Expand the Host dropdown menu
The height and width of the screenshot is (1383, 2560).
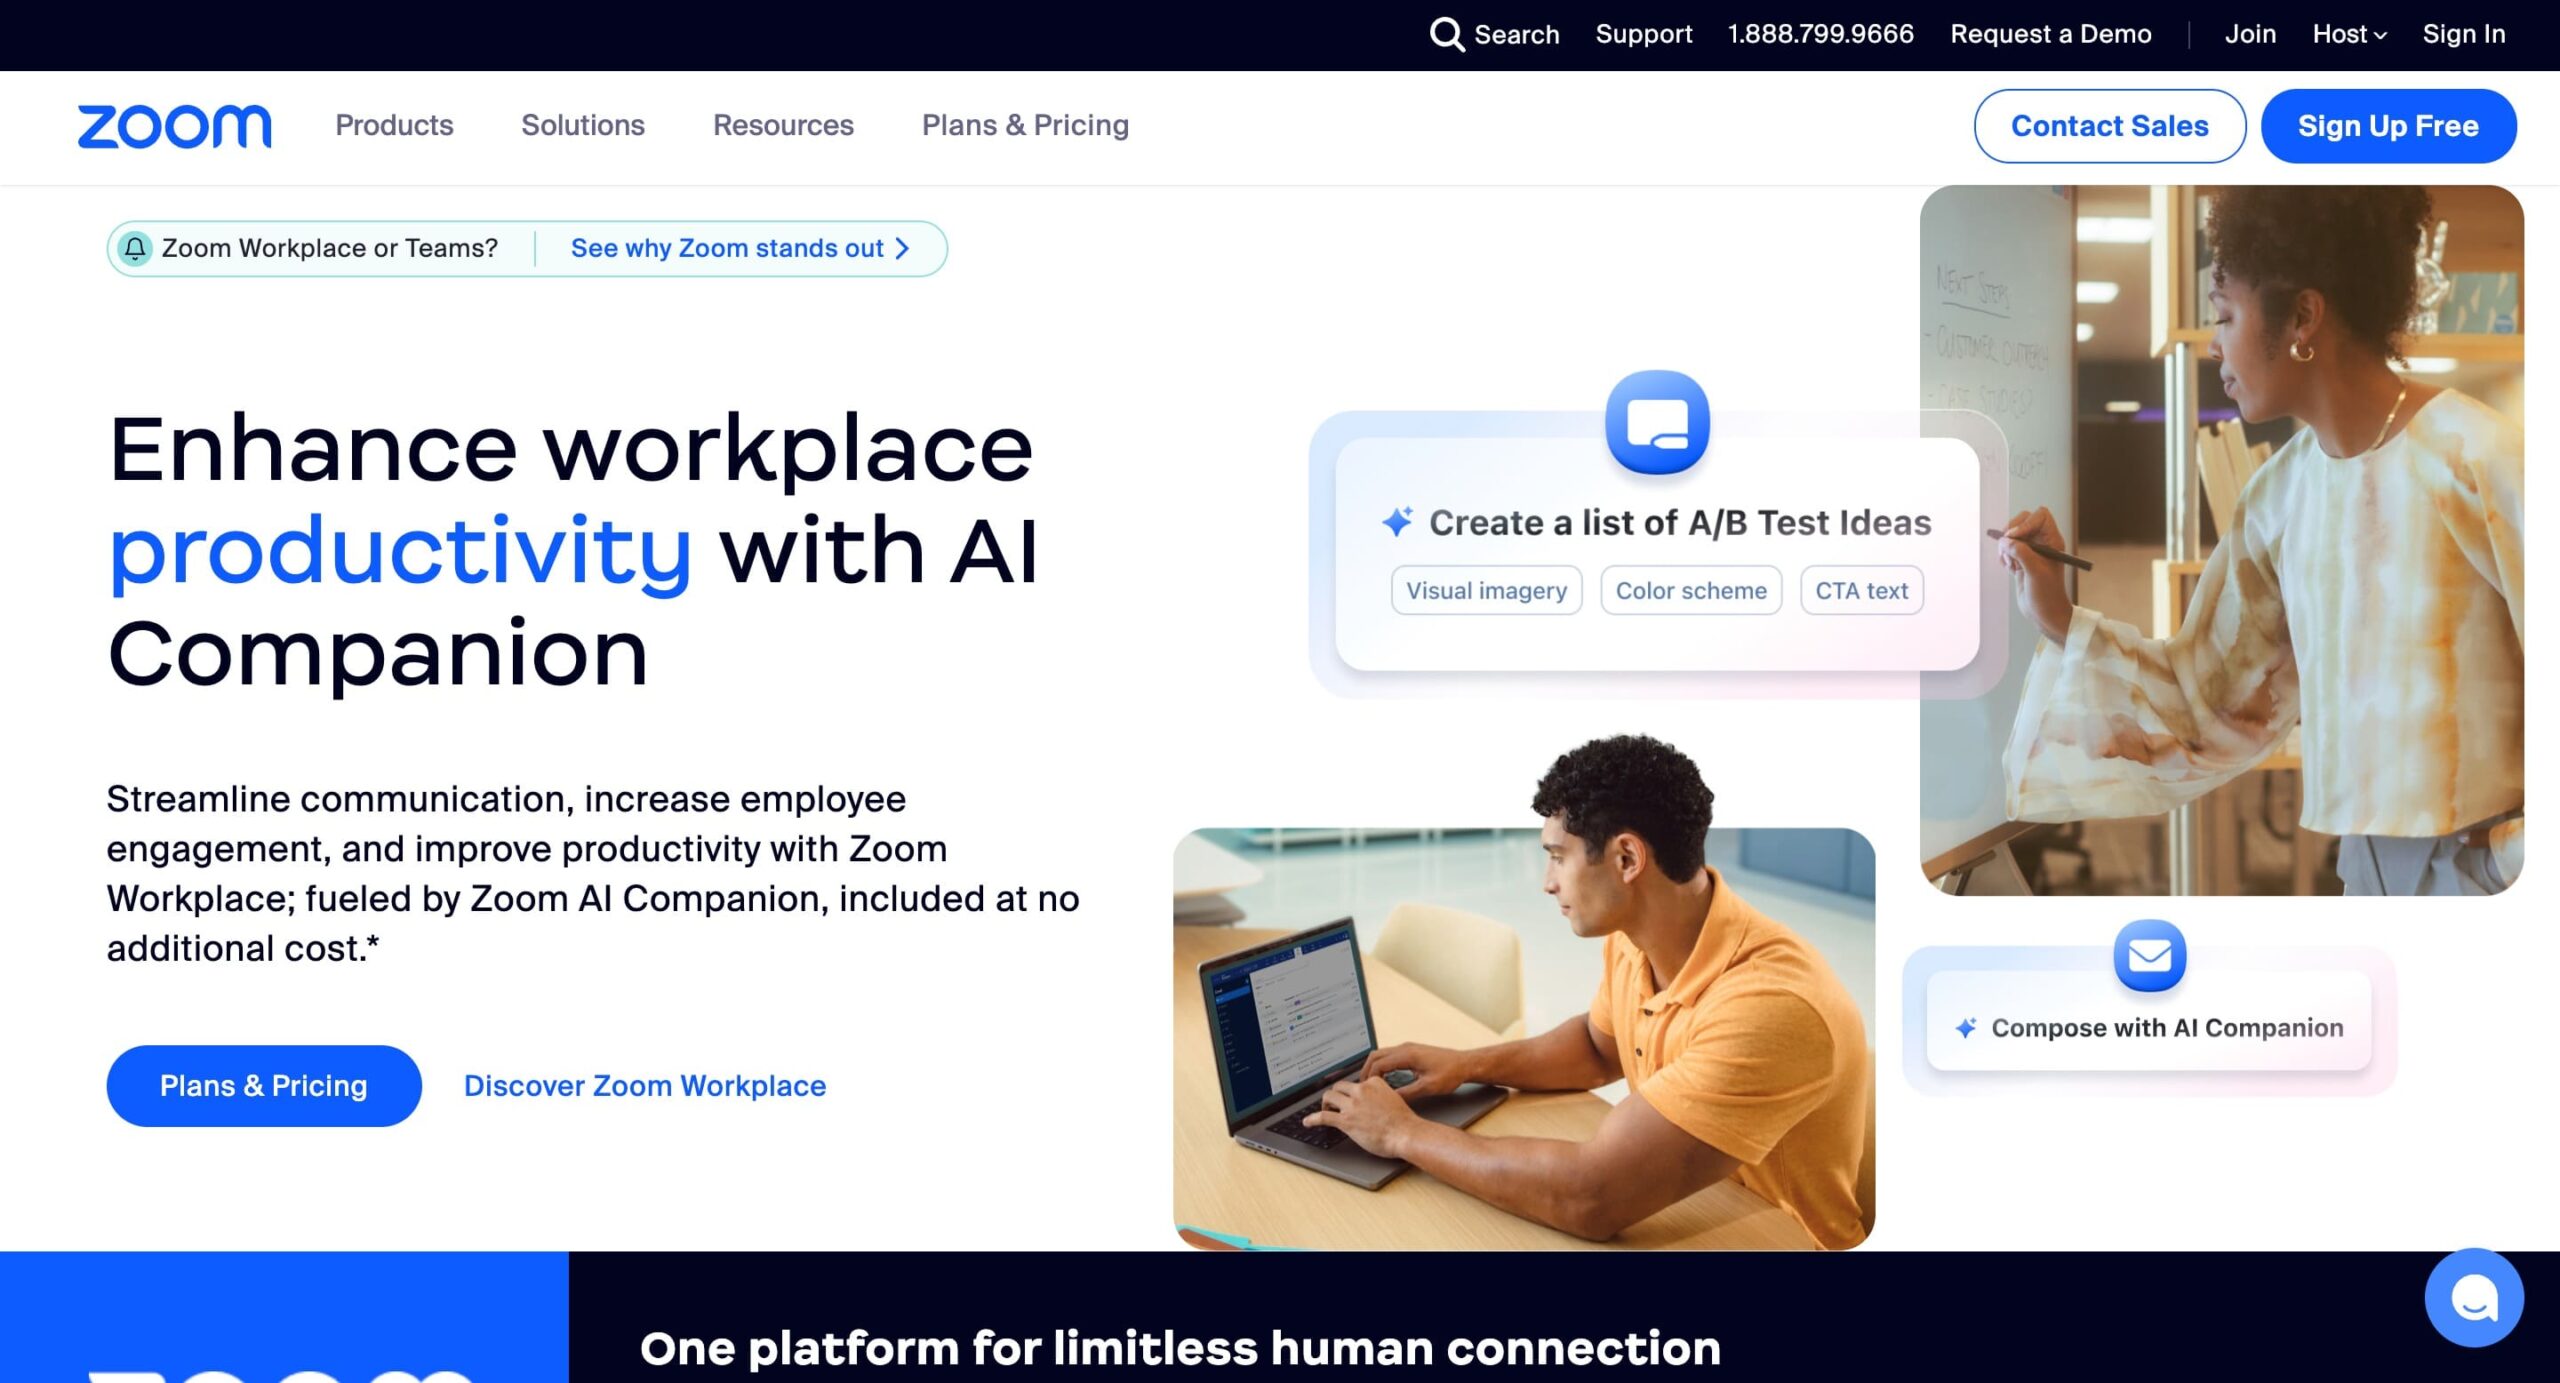[2347, 34]
